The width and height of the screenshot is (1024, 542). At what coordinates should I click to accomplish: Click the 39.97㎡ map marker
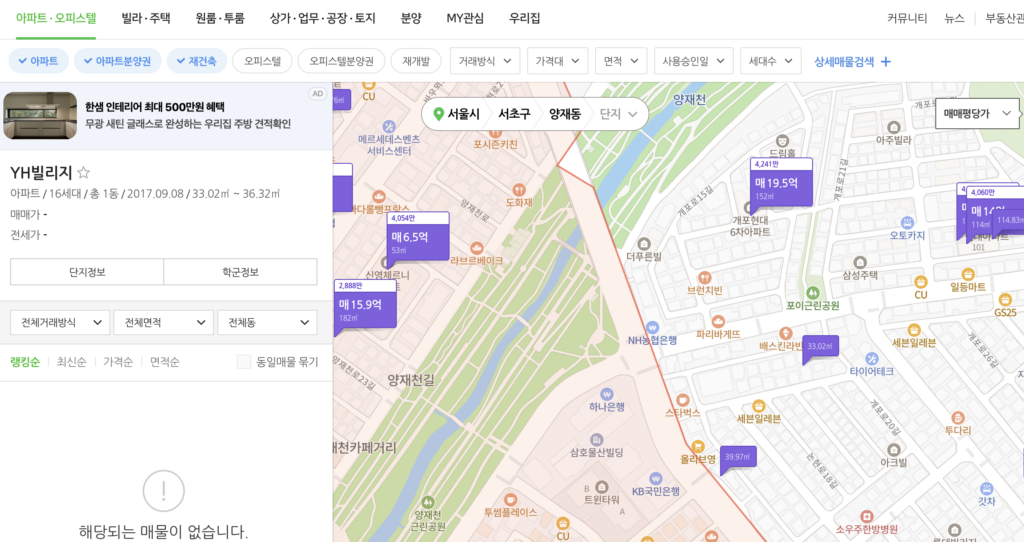click(x=737, y=457)
